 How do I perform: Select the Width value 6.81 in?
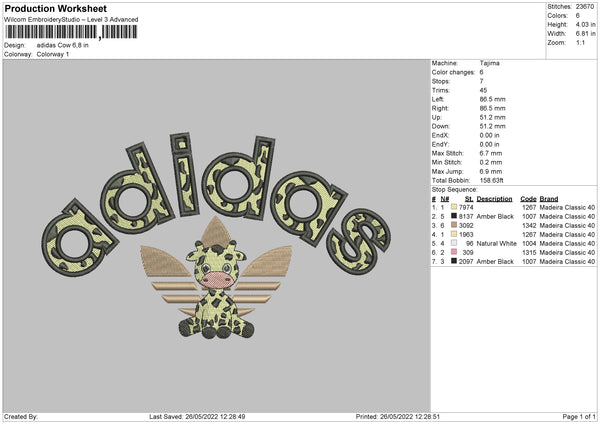pos(585,34)
